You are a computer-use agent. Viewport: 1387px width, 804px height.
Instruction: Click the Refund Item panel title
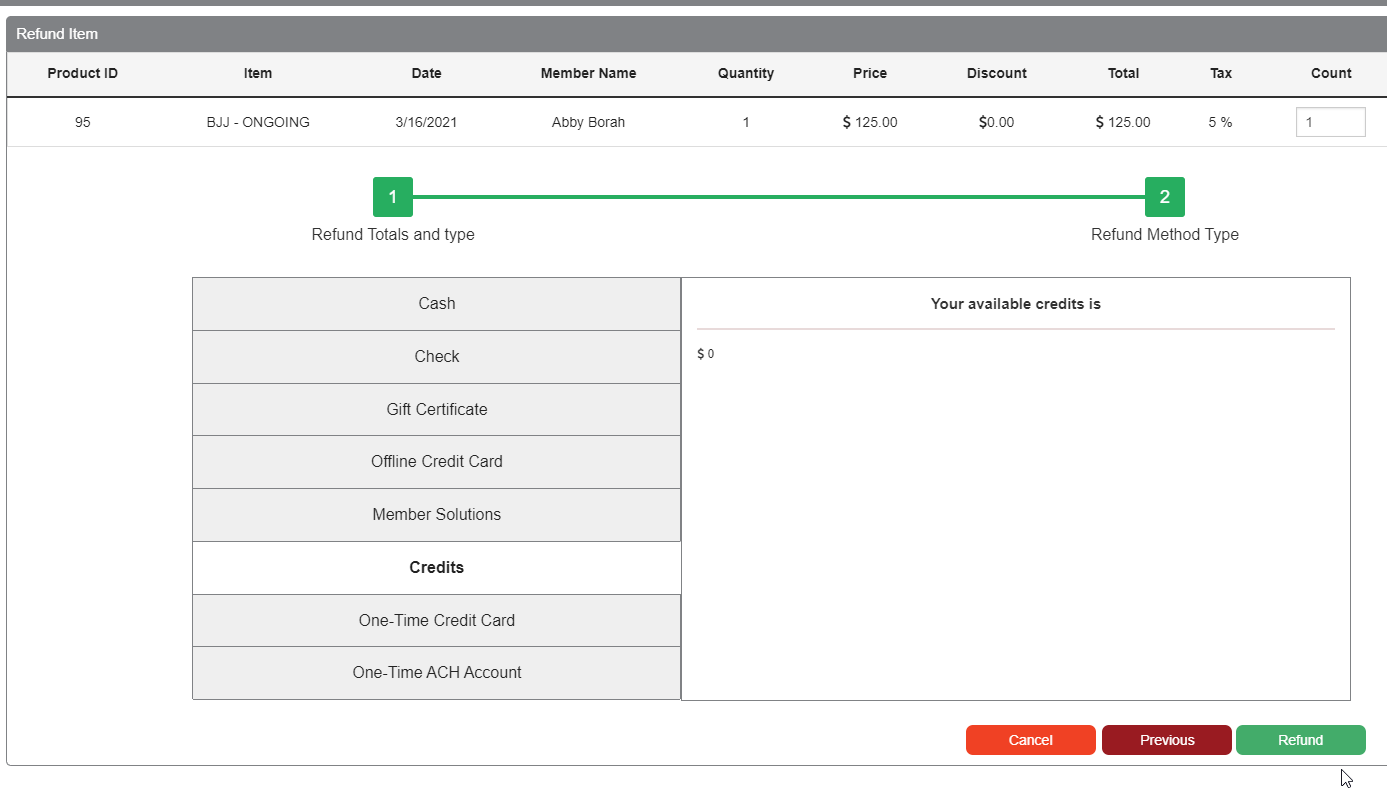pos(57,34)
